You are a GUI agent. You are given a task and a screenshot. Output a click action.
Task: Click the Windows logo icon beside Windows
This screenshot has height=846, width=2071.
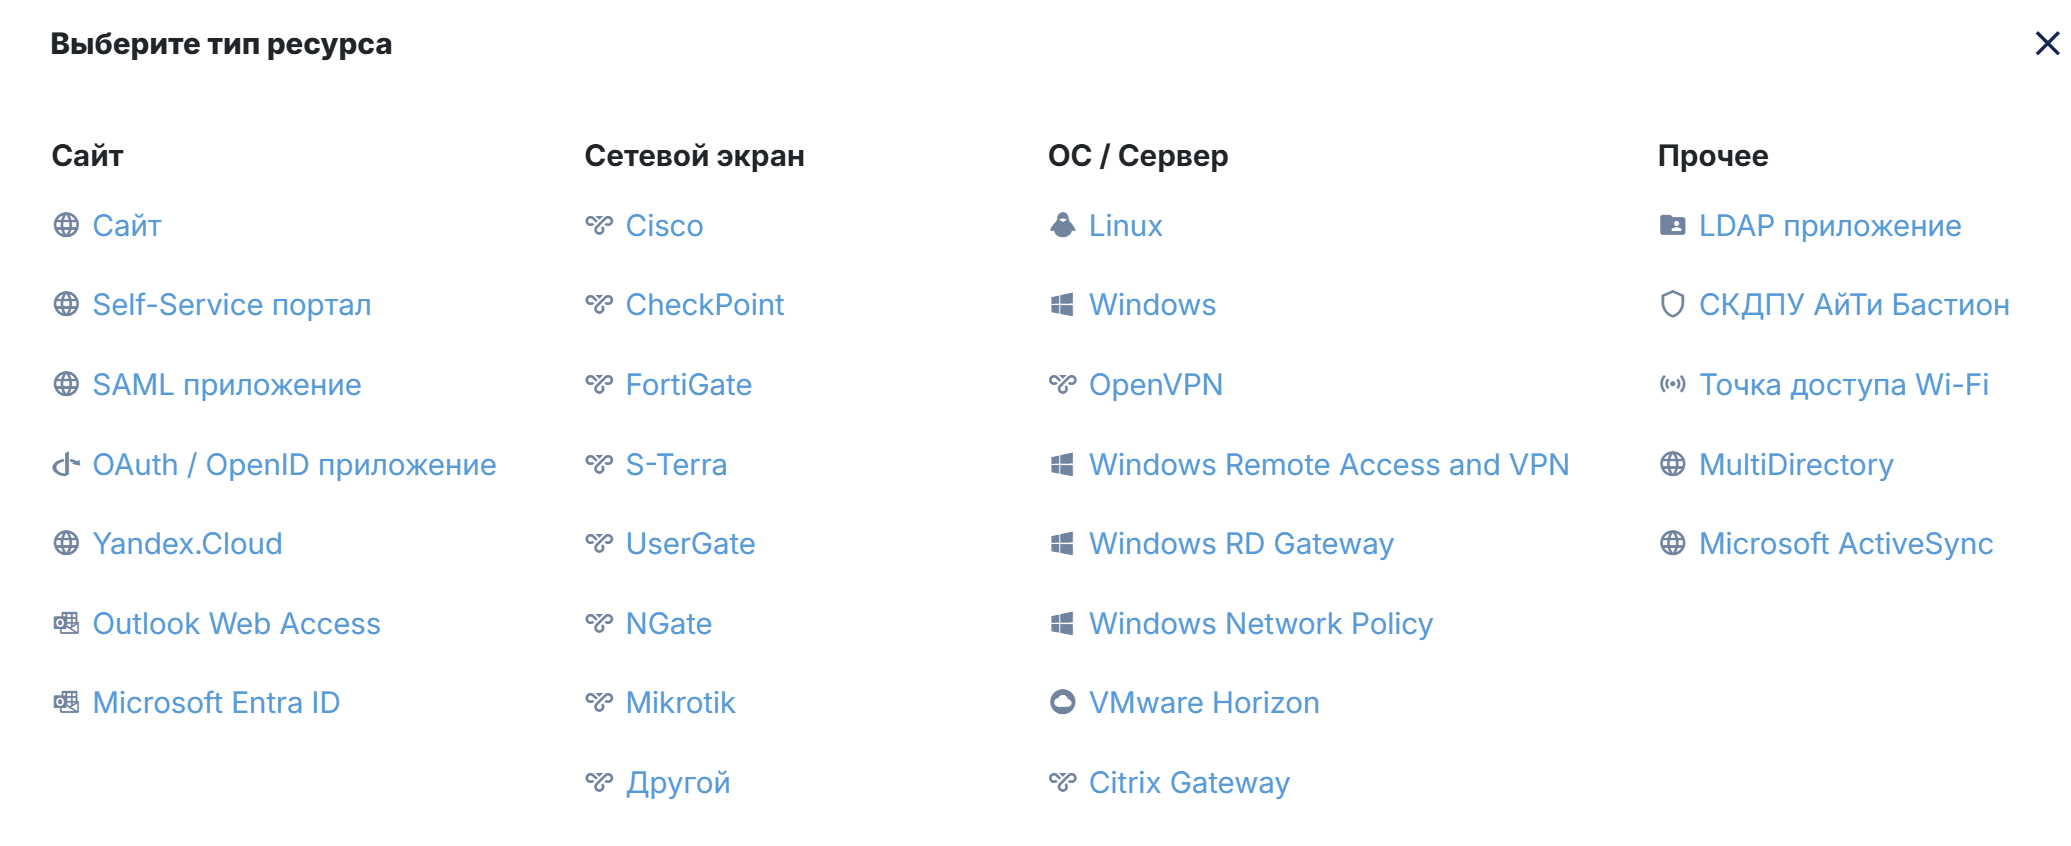point(1062,305)
